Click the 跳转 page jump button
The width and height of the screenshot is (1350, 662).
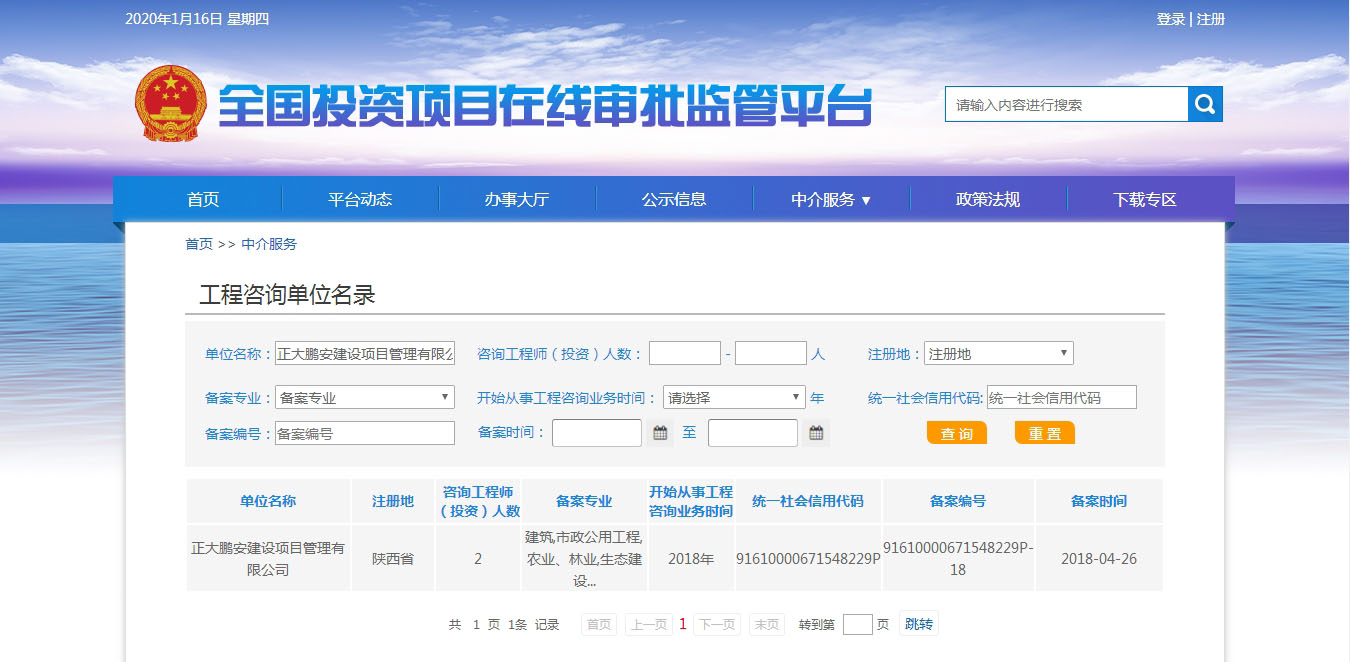(918, 624)
